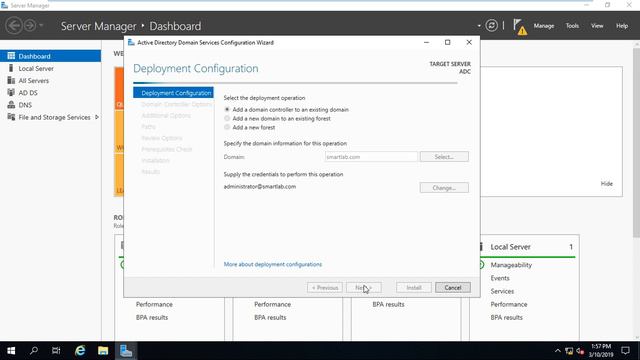This screenshot has height=360, width=640.
Task: Open the Windows Start menu
Action: pyautogui.click(x=11, y=351)
